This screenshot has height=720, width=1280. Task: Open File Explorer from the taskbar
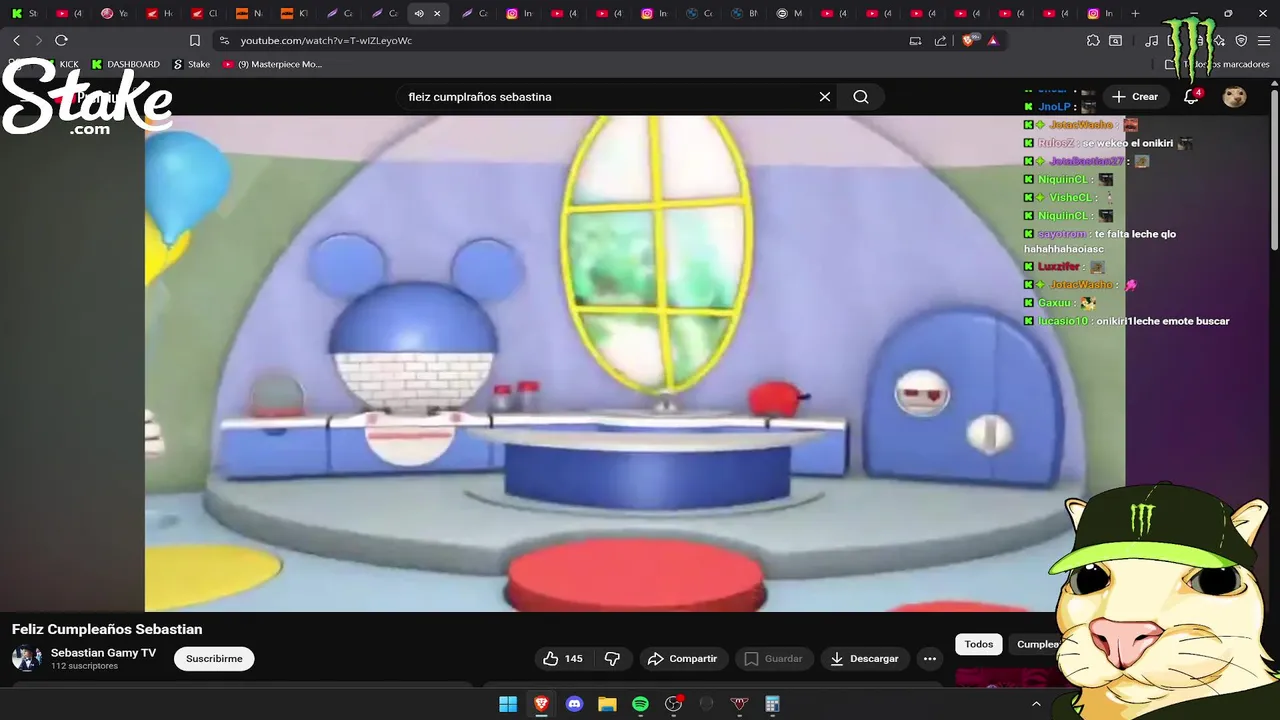point(607,704)
